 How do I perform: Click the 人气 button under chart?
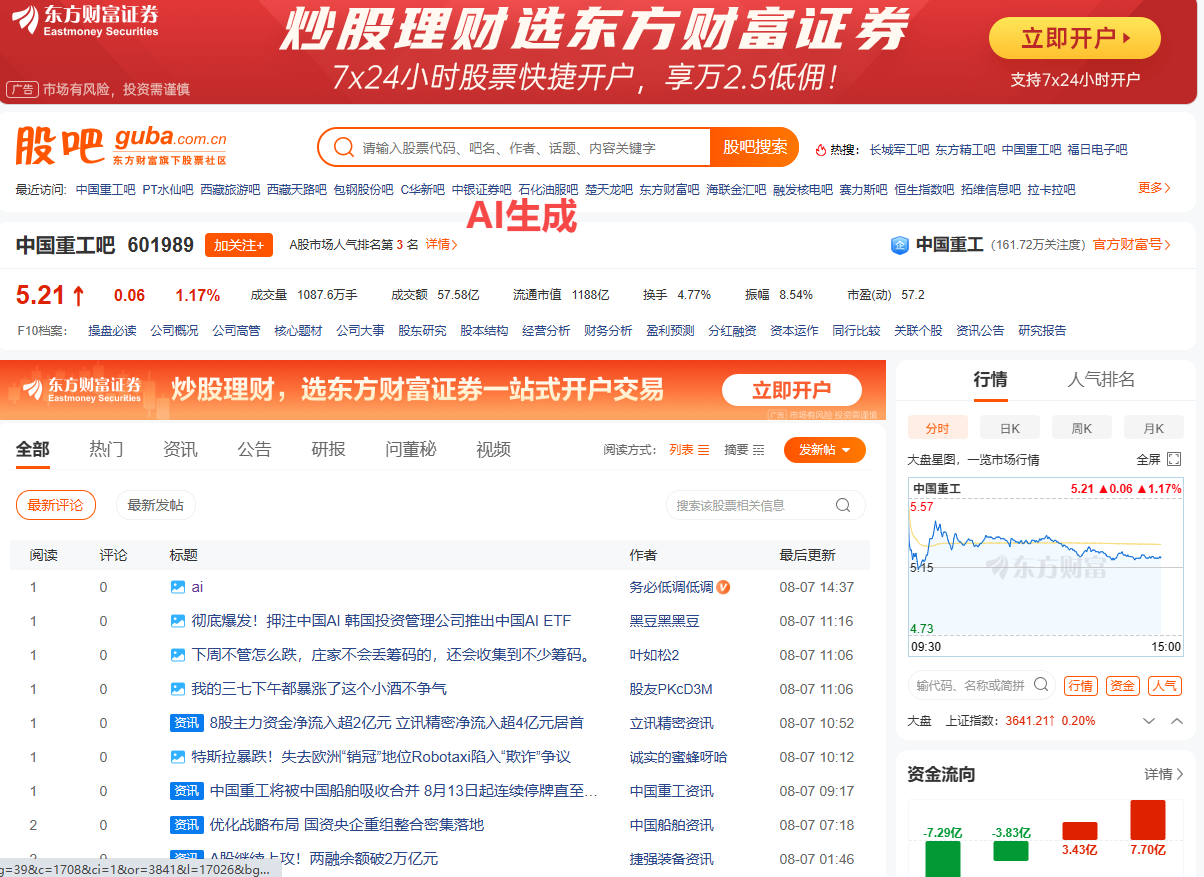pos(1164,686)
